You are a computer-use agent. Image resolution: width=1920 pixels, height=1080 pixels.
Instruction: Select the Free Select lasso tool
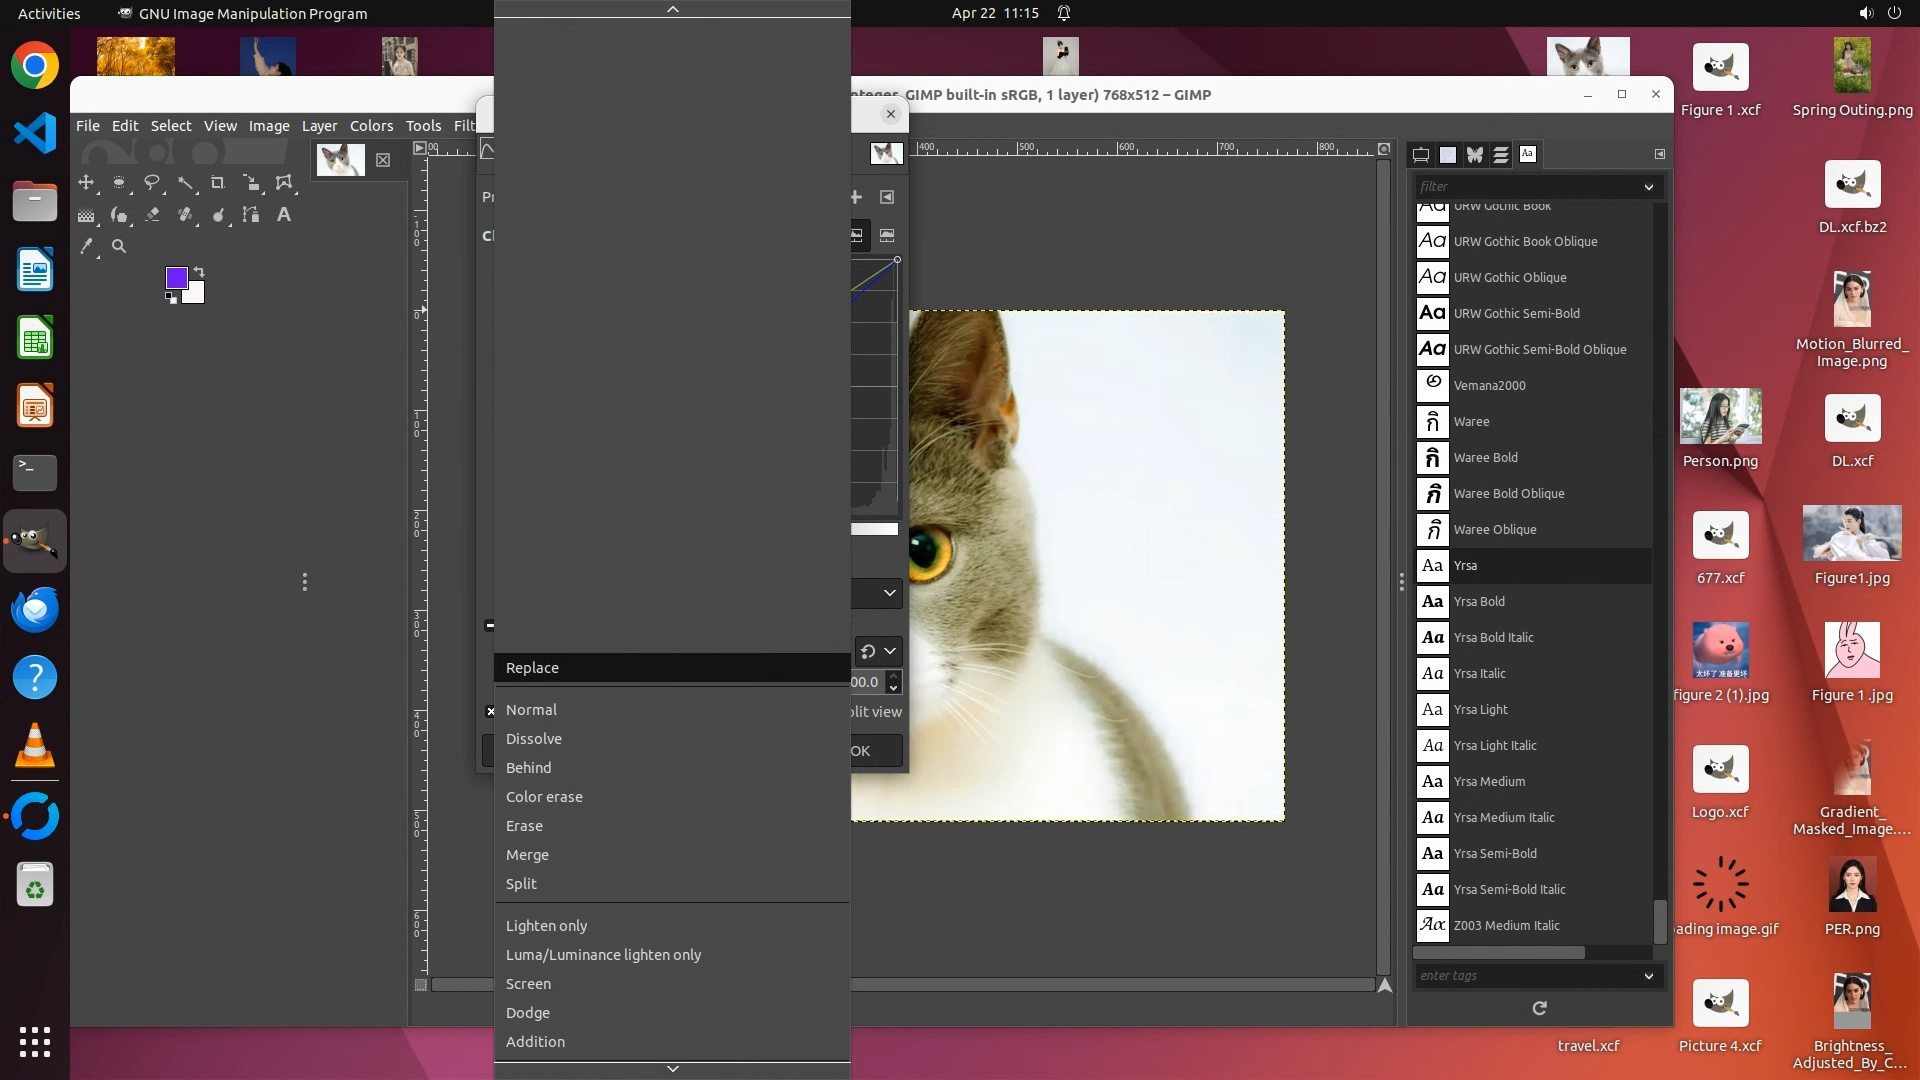coord(152,183)
